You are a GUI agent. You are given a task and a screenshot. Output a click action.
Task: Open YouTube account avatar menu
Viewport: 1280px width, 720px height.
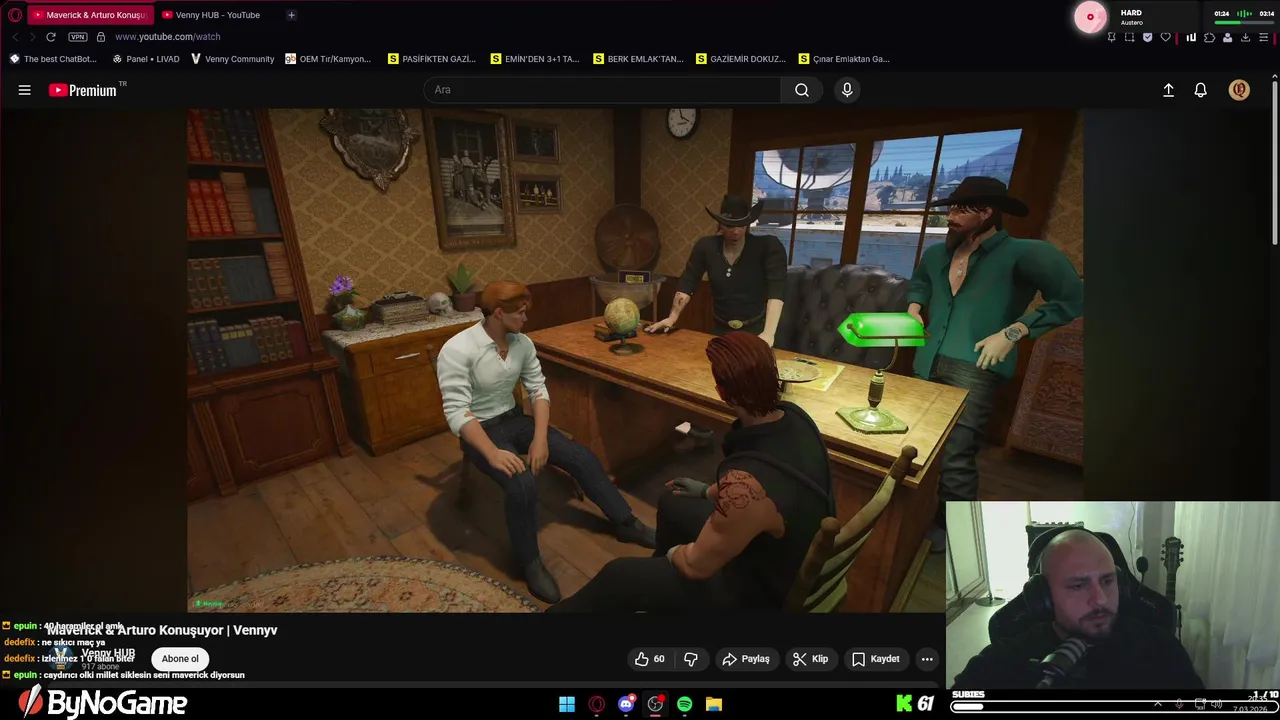pyautogui.click(x=1239, y=90)
